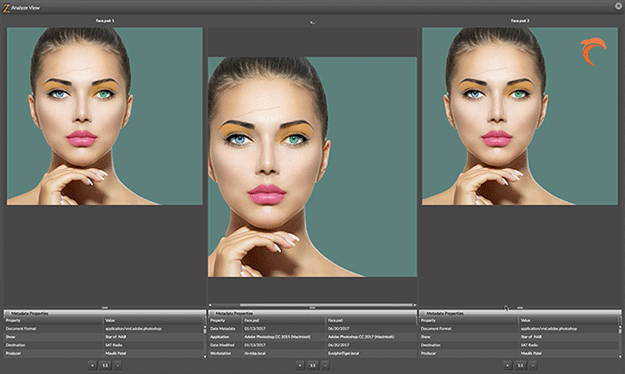Screen dimensions: 625x374
Task: Click scroll-down arrow of right metadata table
Action: (620, 356)
